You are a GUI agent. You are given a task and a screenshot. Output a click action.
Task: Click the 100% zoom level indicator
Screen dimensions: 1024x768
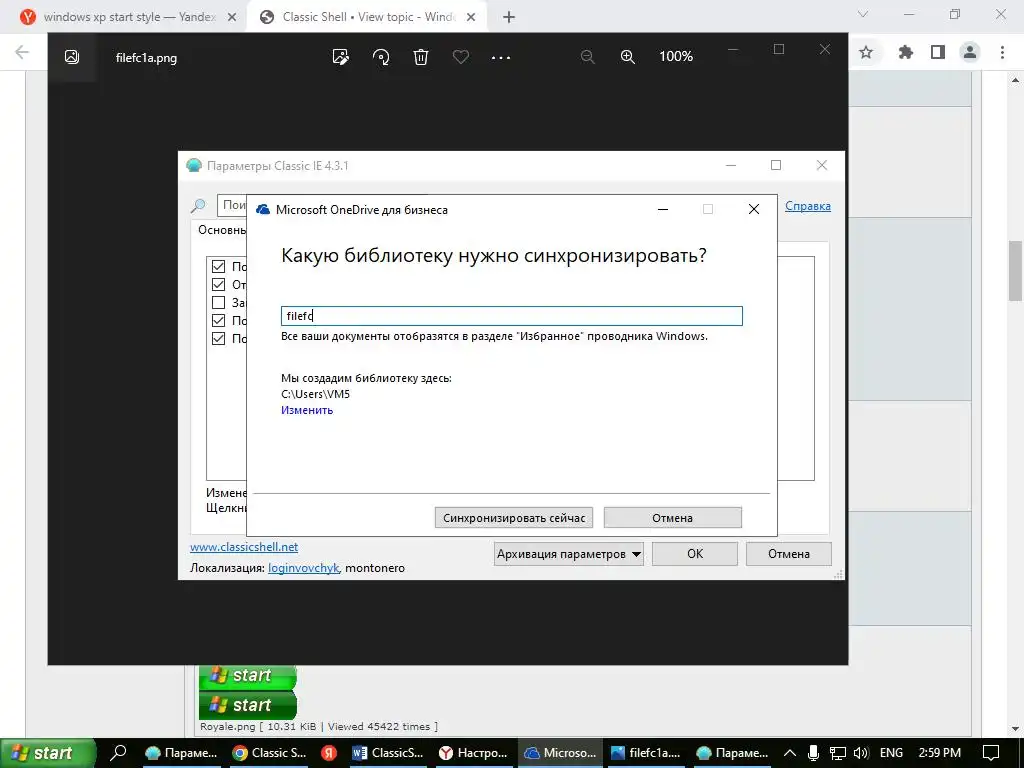click(676, 56)
